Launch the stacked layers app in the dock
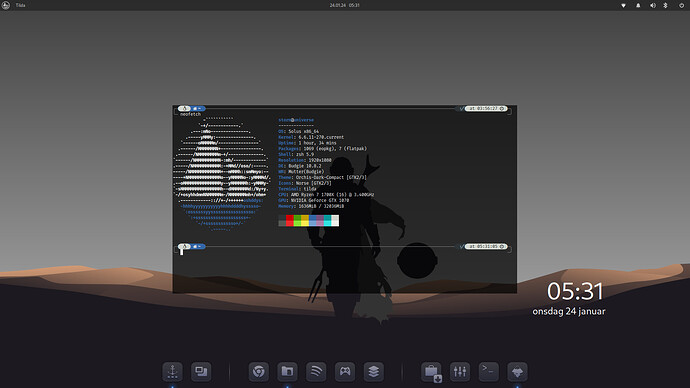 click(374, 372)
